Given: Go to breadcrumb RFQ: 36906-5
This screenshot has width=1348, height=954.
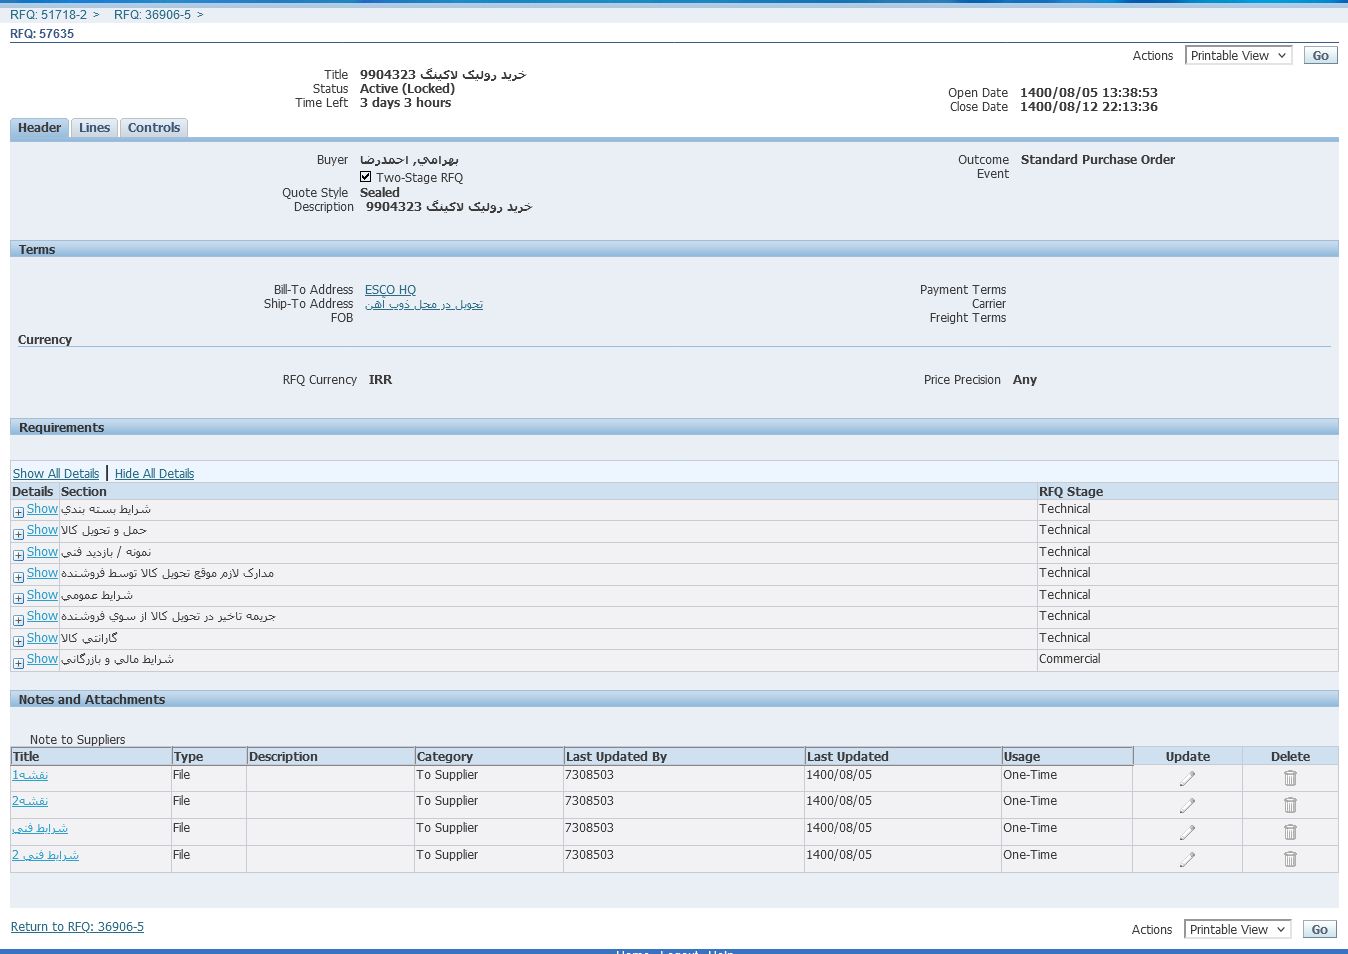Looking at the screenshot, I should tap(152, 15).
